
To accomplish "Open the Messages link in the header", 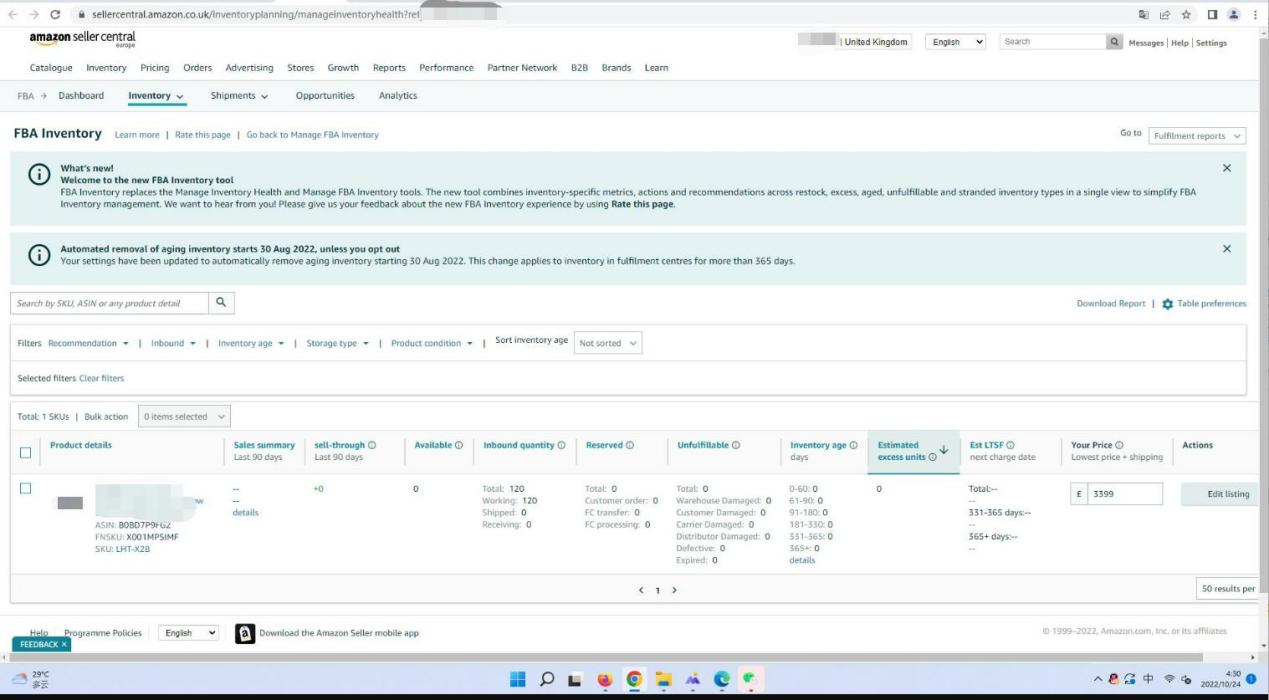I will coord(1147,43).
